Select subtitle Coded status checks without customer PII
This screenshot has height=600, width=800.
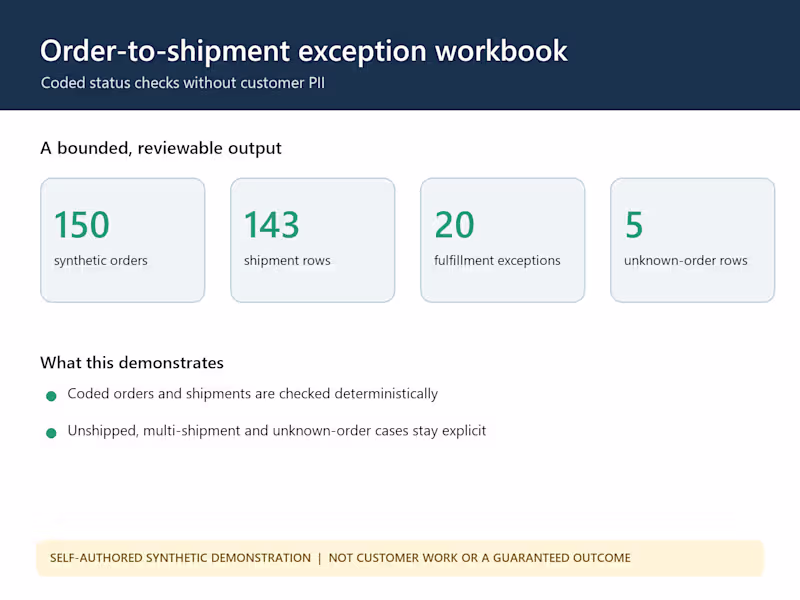pyautogui.click(x=183, y=83)
